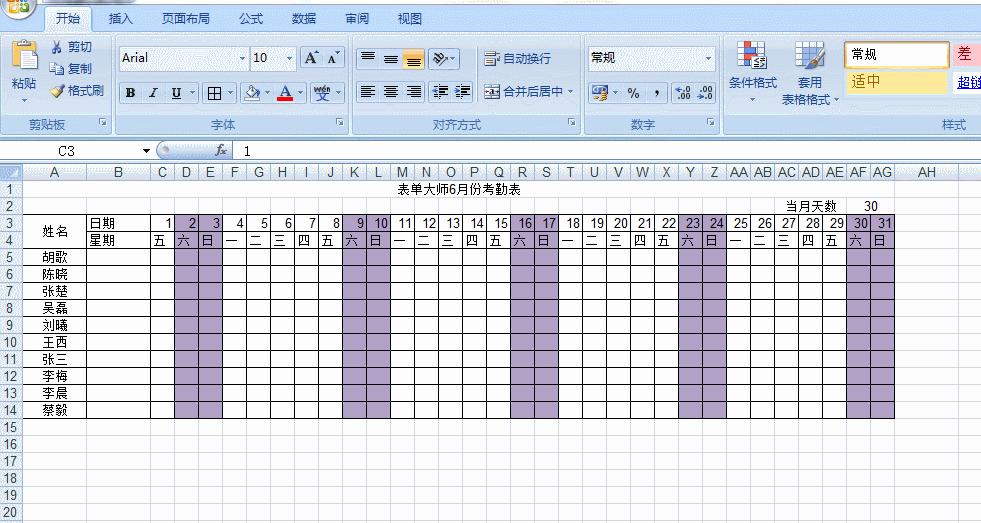The width and height of the screenshot is (981, 523).
Task: Toggle bold formatting B
Action: 130,93
